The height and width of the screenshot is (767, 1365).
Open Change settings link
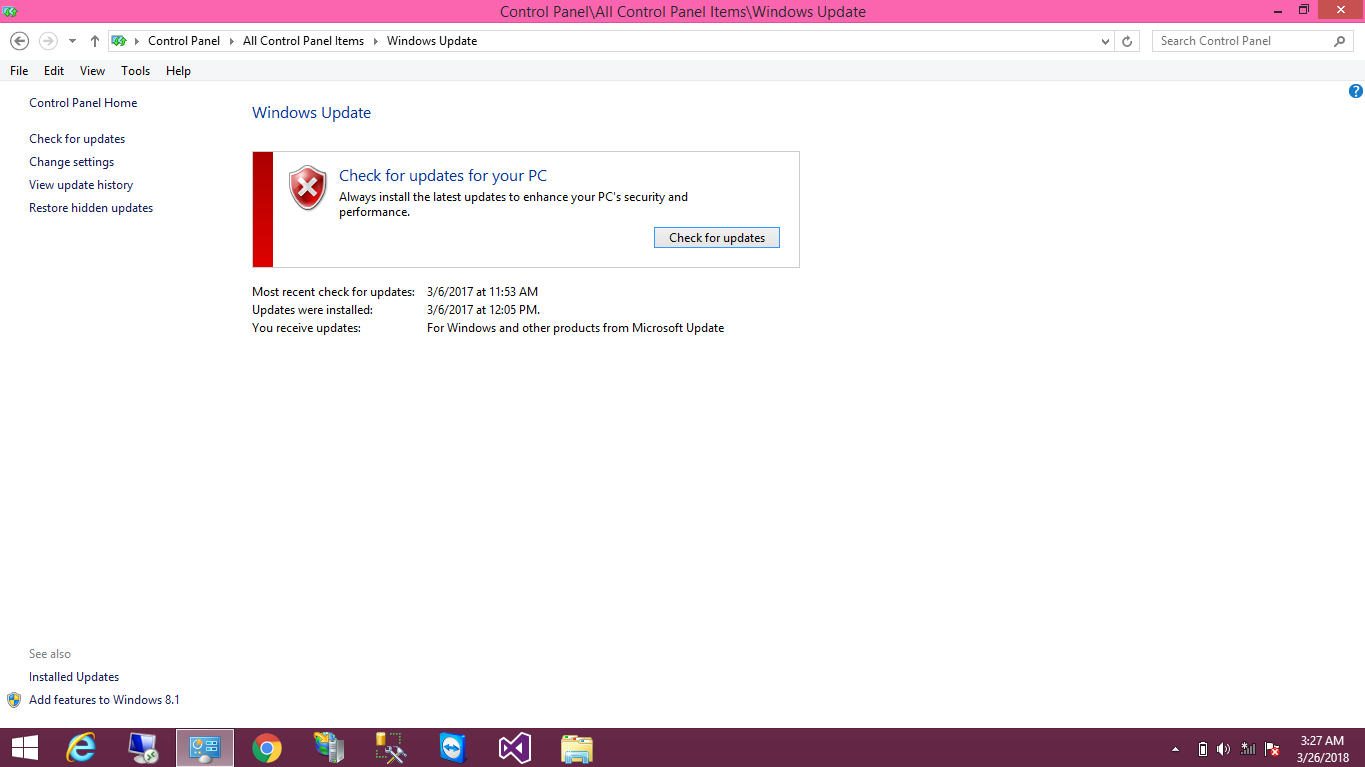pyautogui.click(x=71, y=162)
